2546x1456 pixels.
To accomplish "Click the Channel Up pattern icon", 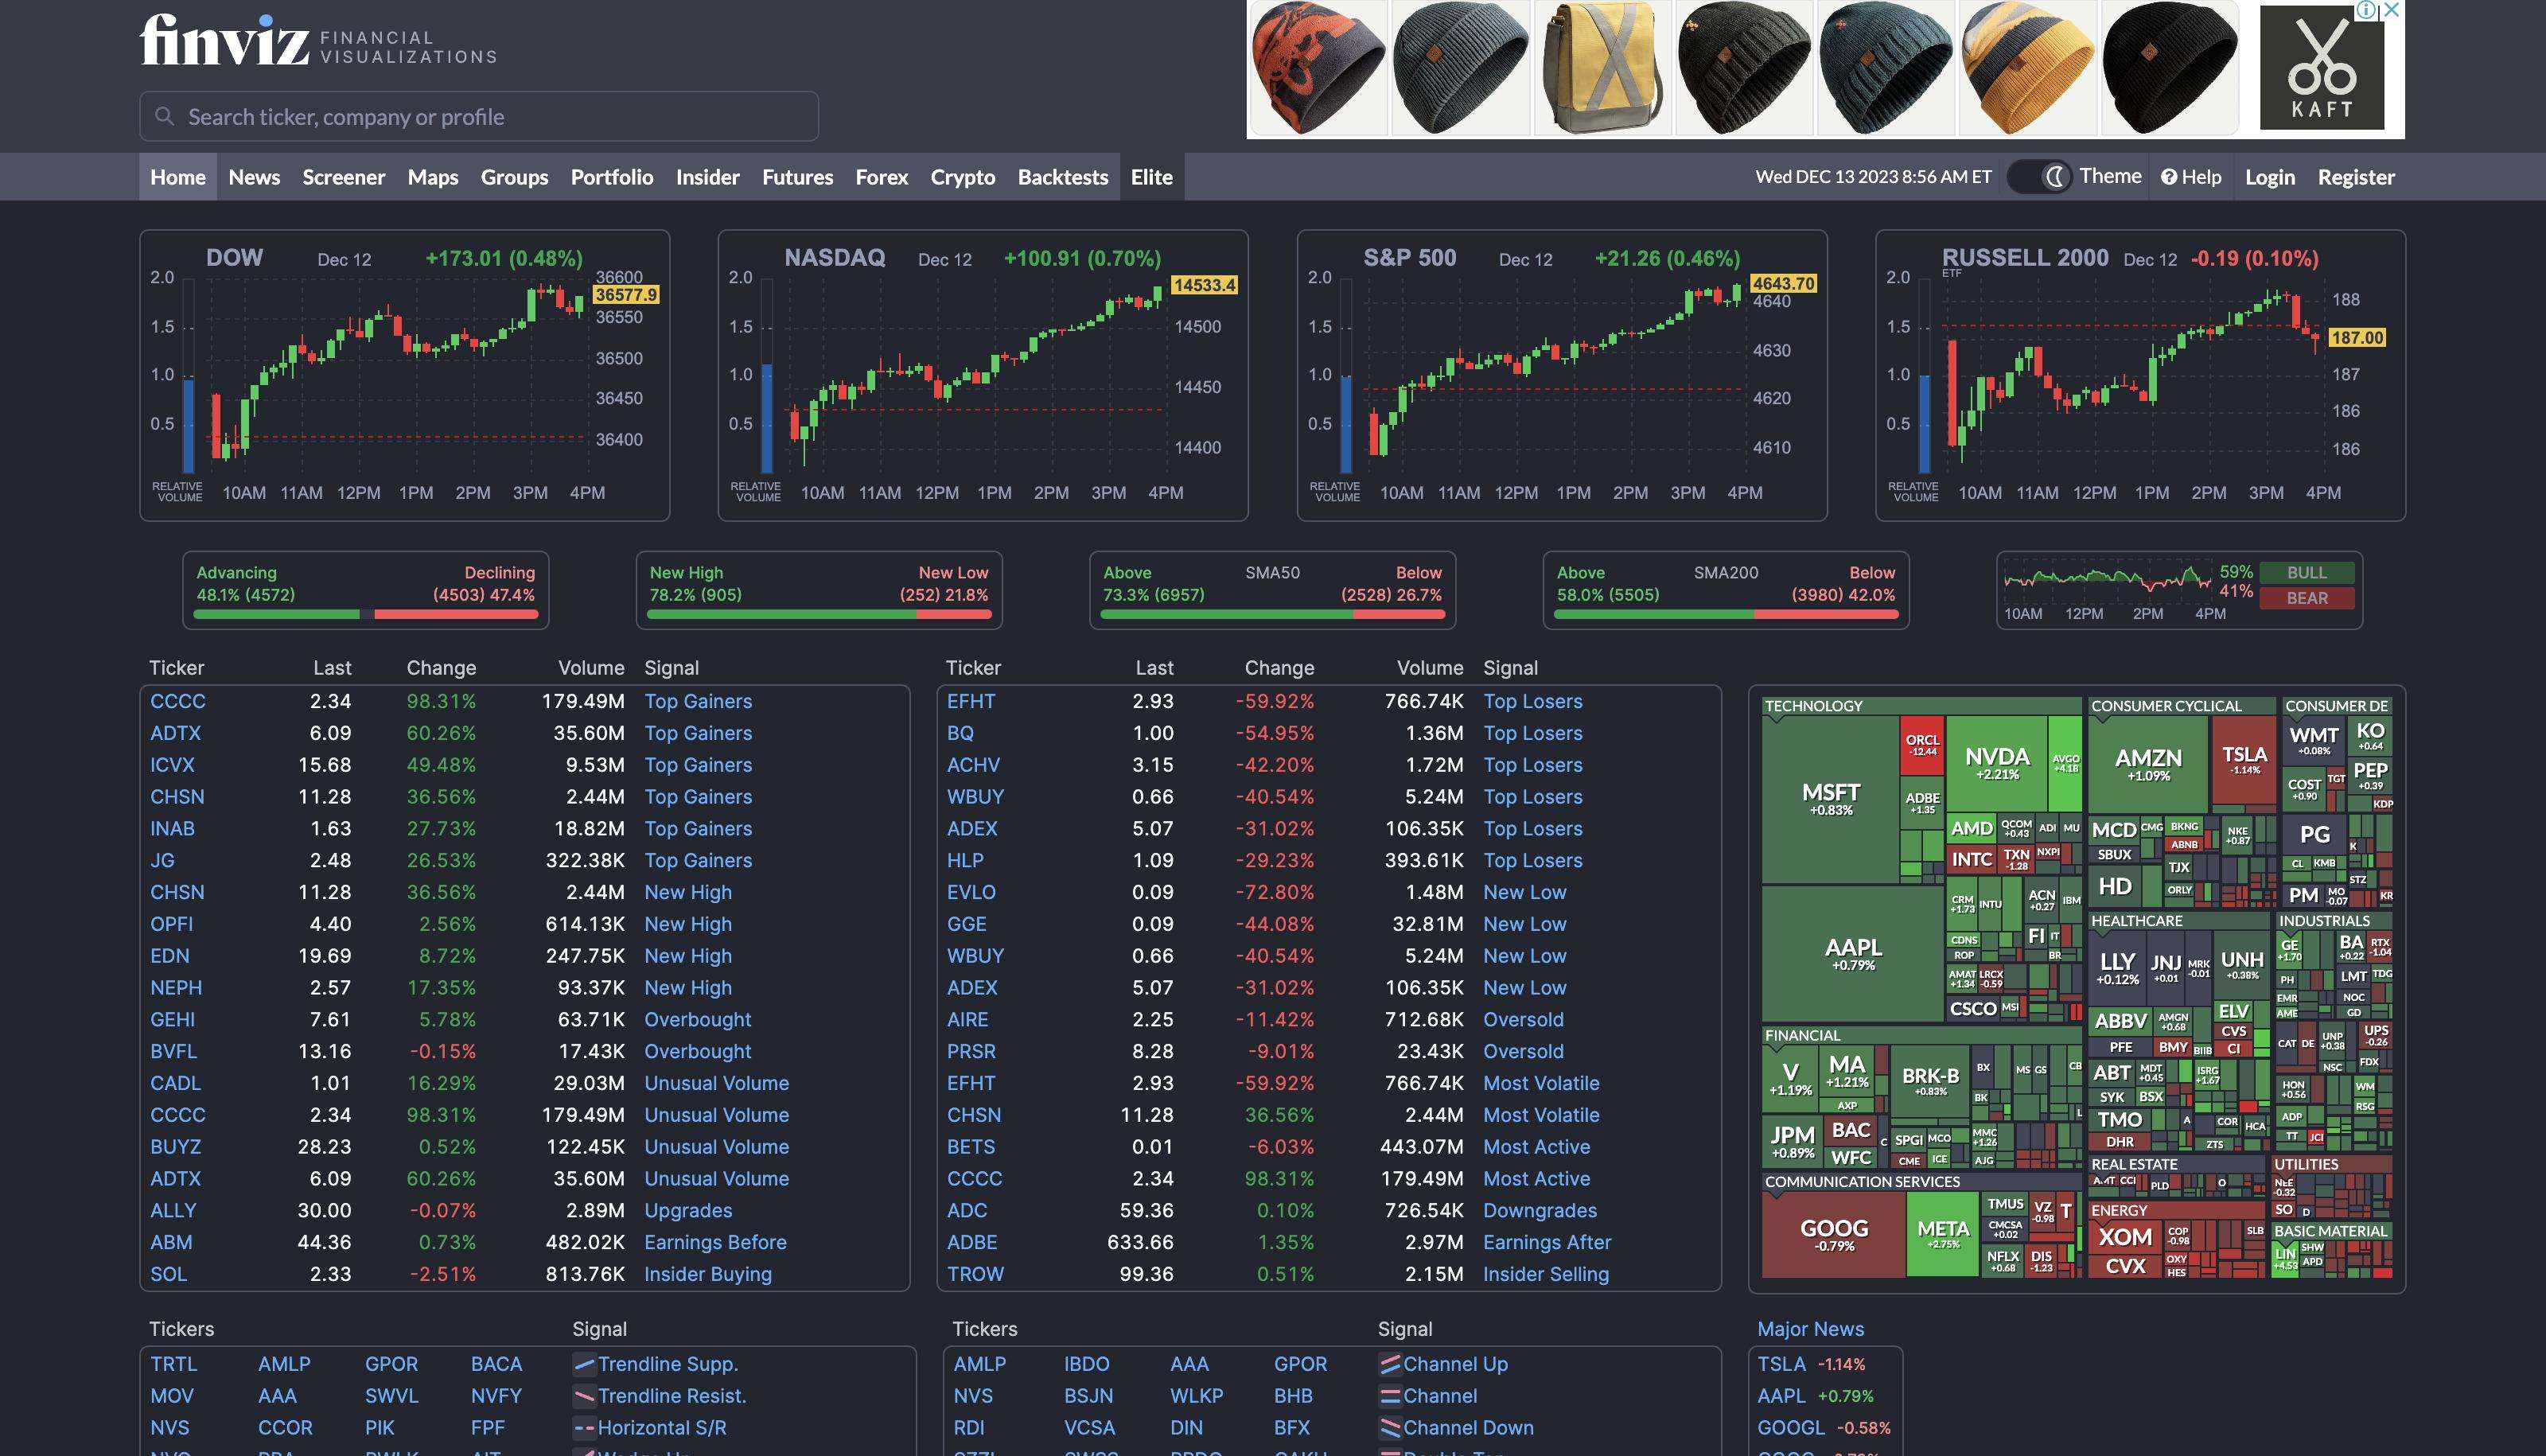I will point(1391,1364).
